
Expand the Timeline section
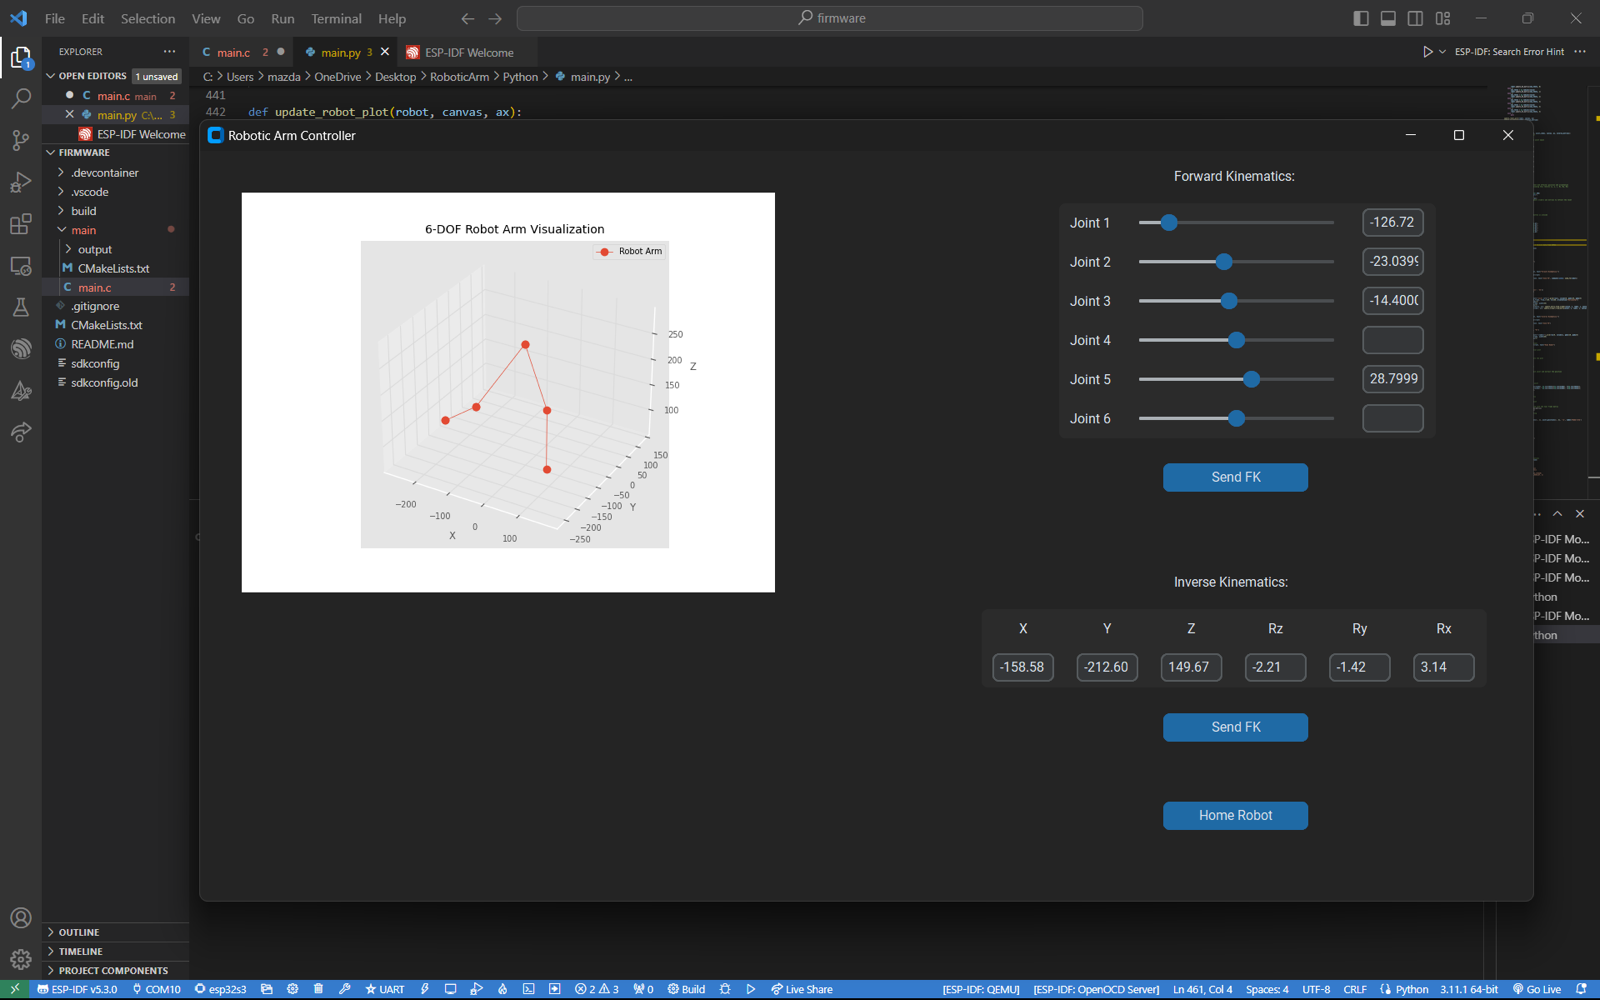(81, 951)
